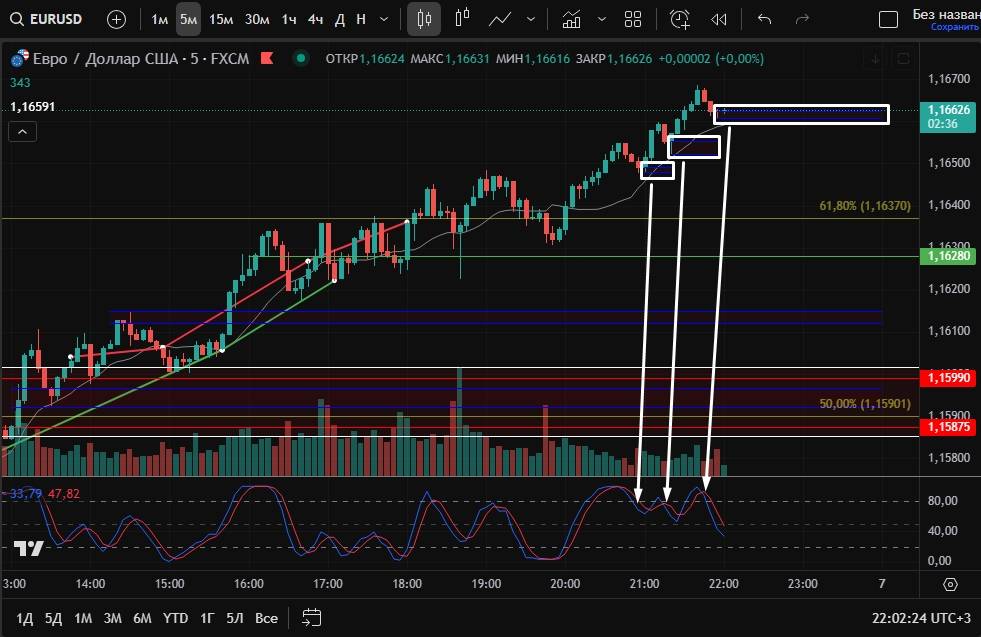Switch to the 1ч timeframe

[x=288, y=19]
